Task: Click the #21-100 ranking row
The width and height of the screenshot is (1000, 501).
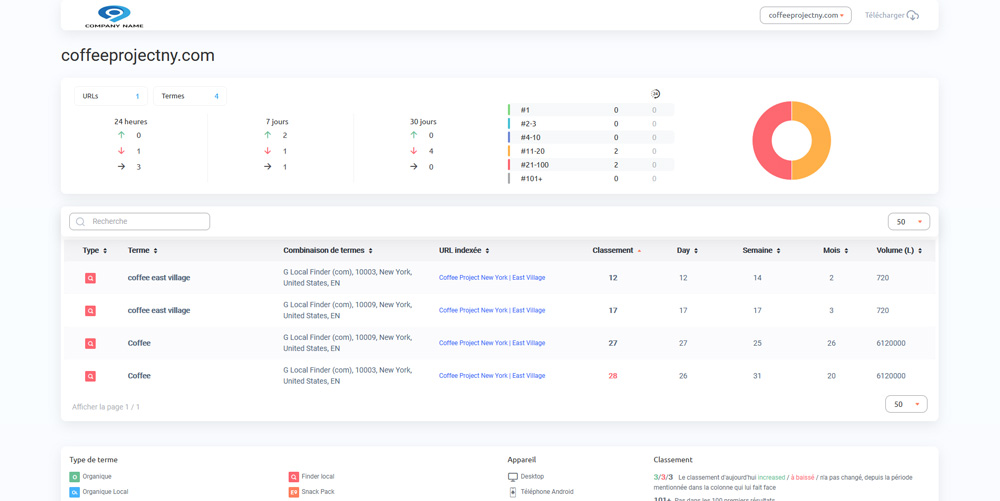Action: click(x=591, y=165)
